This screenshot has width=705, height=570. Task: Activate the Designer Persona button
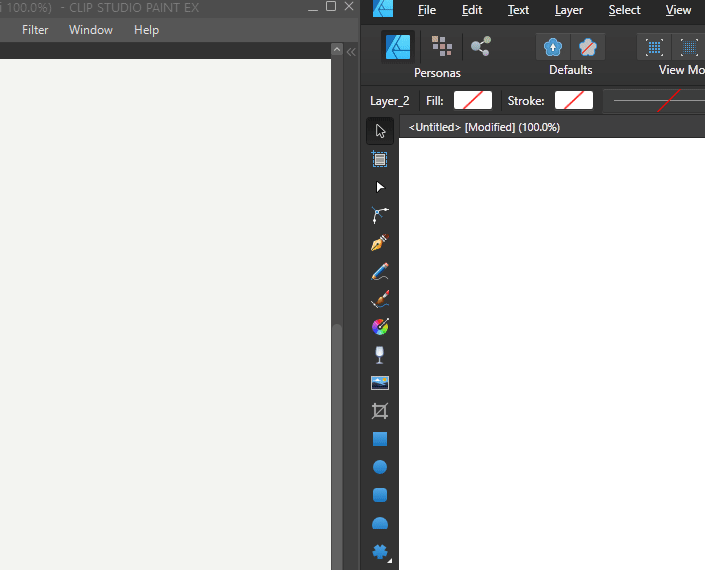click(398, 46)
